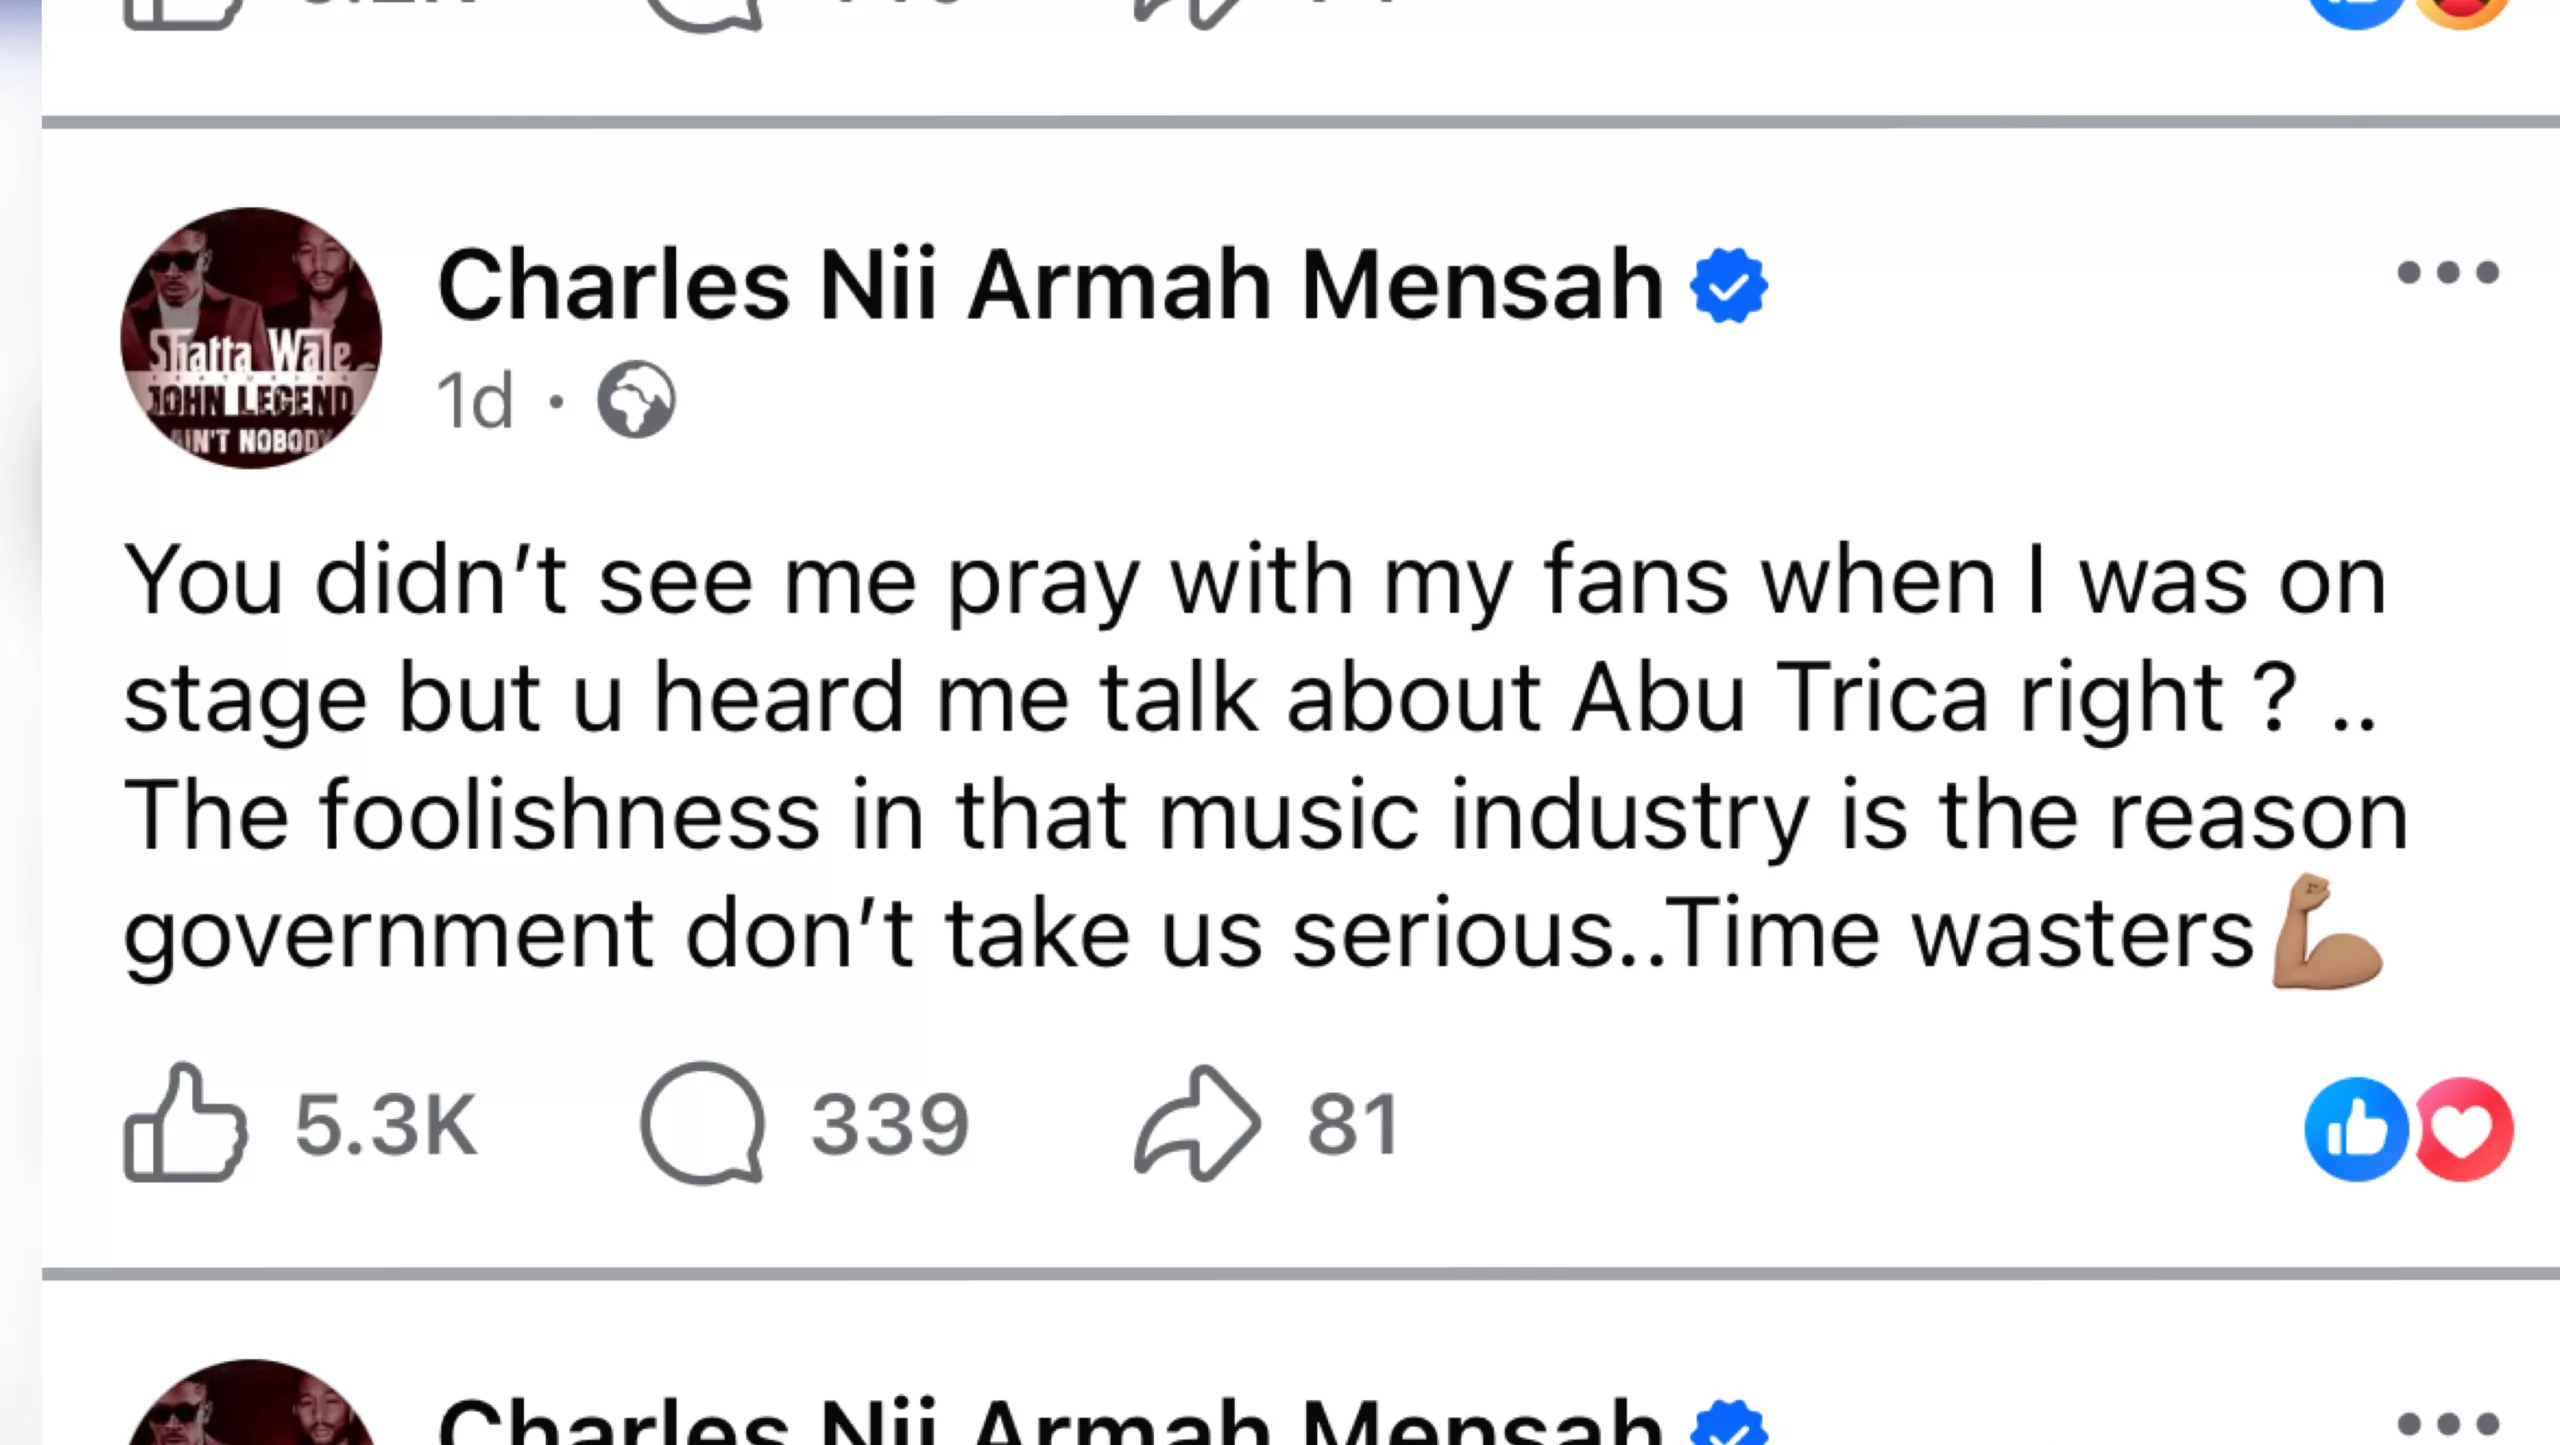This screenshot has width=2560, height=1445.
Task: Open Charles Nii Armah Mensah's profile from the Abu Trica post
Action: point(1050,286)
